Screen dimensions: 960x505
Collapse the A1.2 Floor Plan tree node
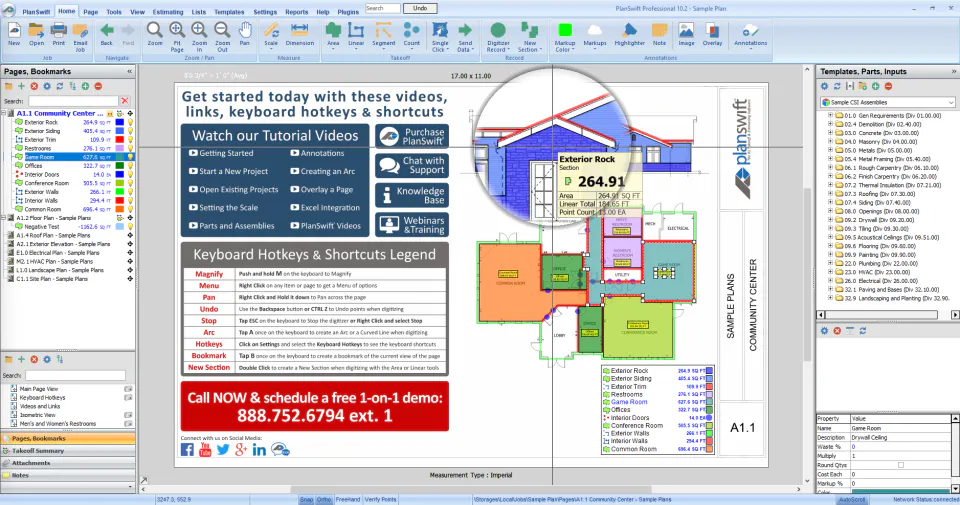point(4,218)
